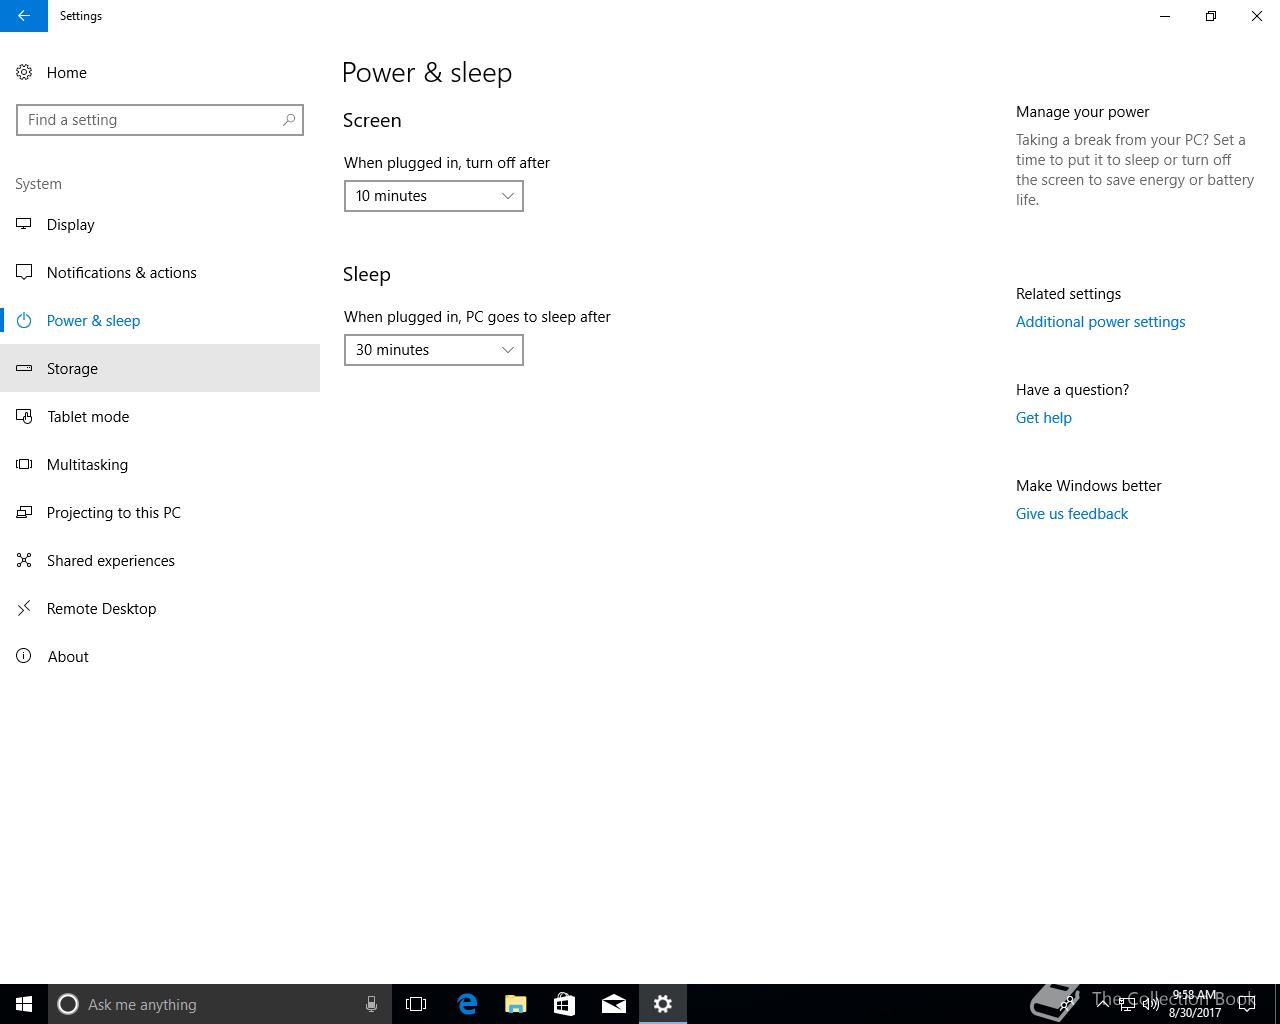Screen dimensions: 1280x1024
Task: Open the screen turn-off time dropdown
Action: [x=434, y=196]
